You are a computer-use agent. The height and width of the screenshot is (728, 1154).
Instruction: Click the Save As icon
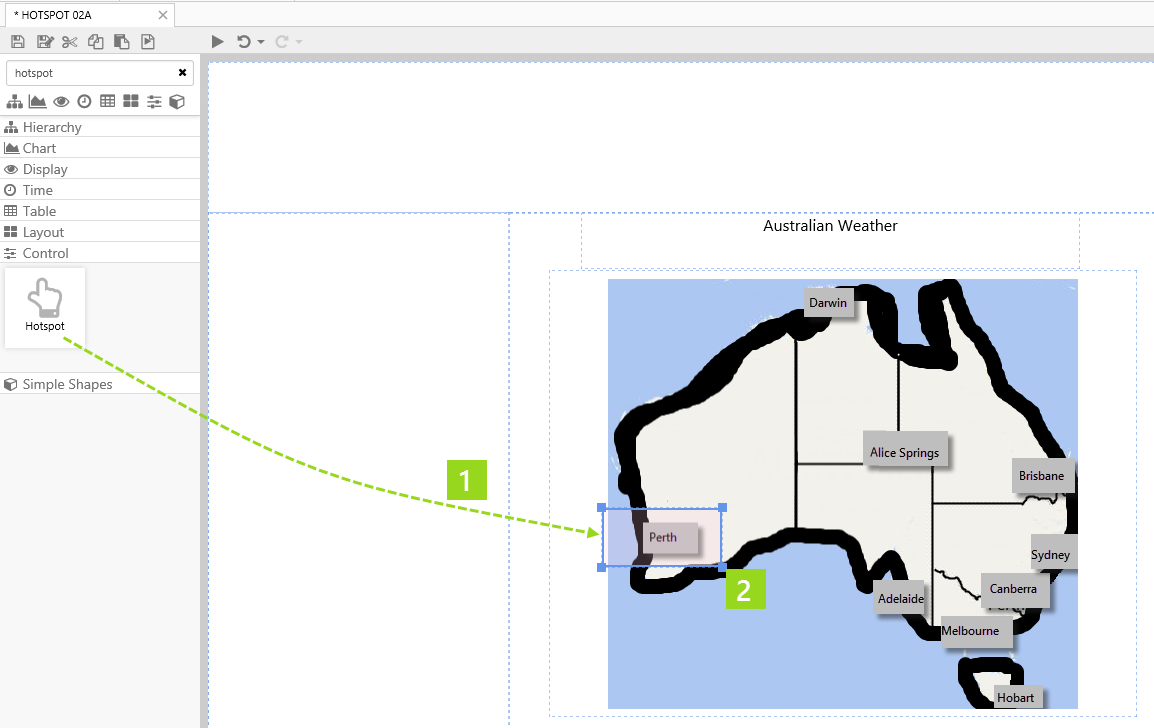point(44,41)
